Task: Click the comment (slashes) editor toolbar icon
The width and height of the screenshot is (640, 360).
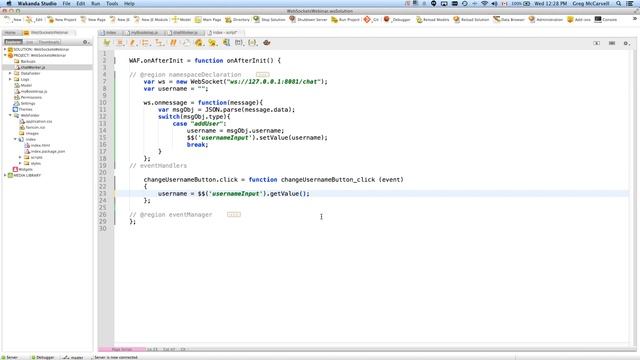Action: click(173, 43)
